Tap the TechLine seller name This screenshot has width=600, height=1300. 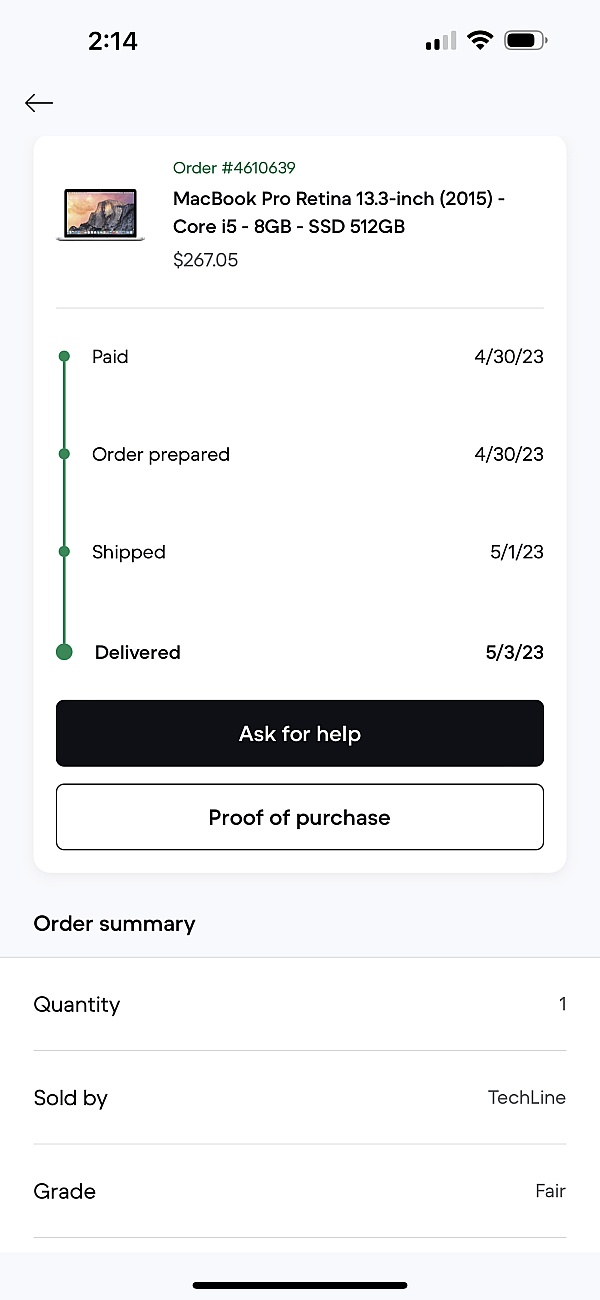click(526, 1097)
